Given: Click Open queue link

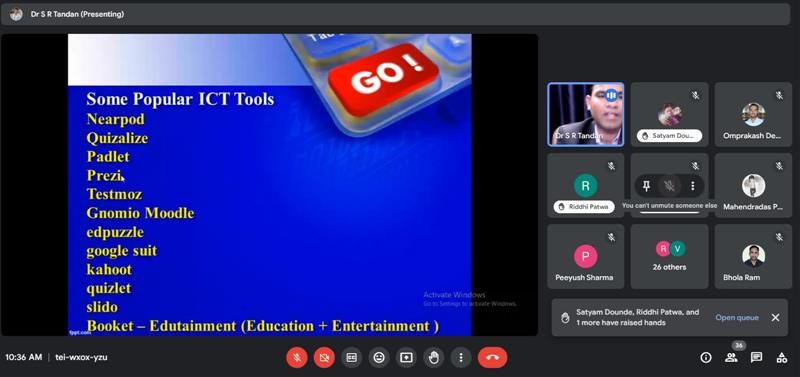Looking at the screenshot, I should pyautogui.click(x=737, y=317).
